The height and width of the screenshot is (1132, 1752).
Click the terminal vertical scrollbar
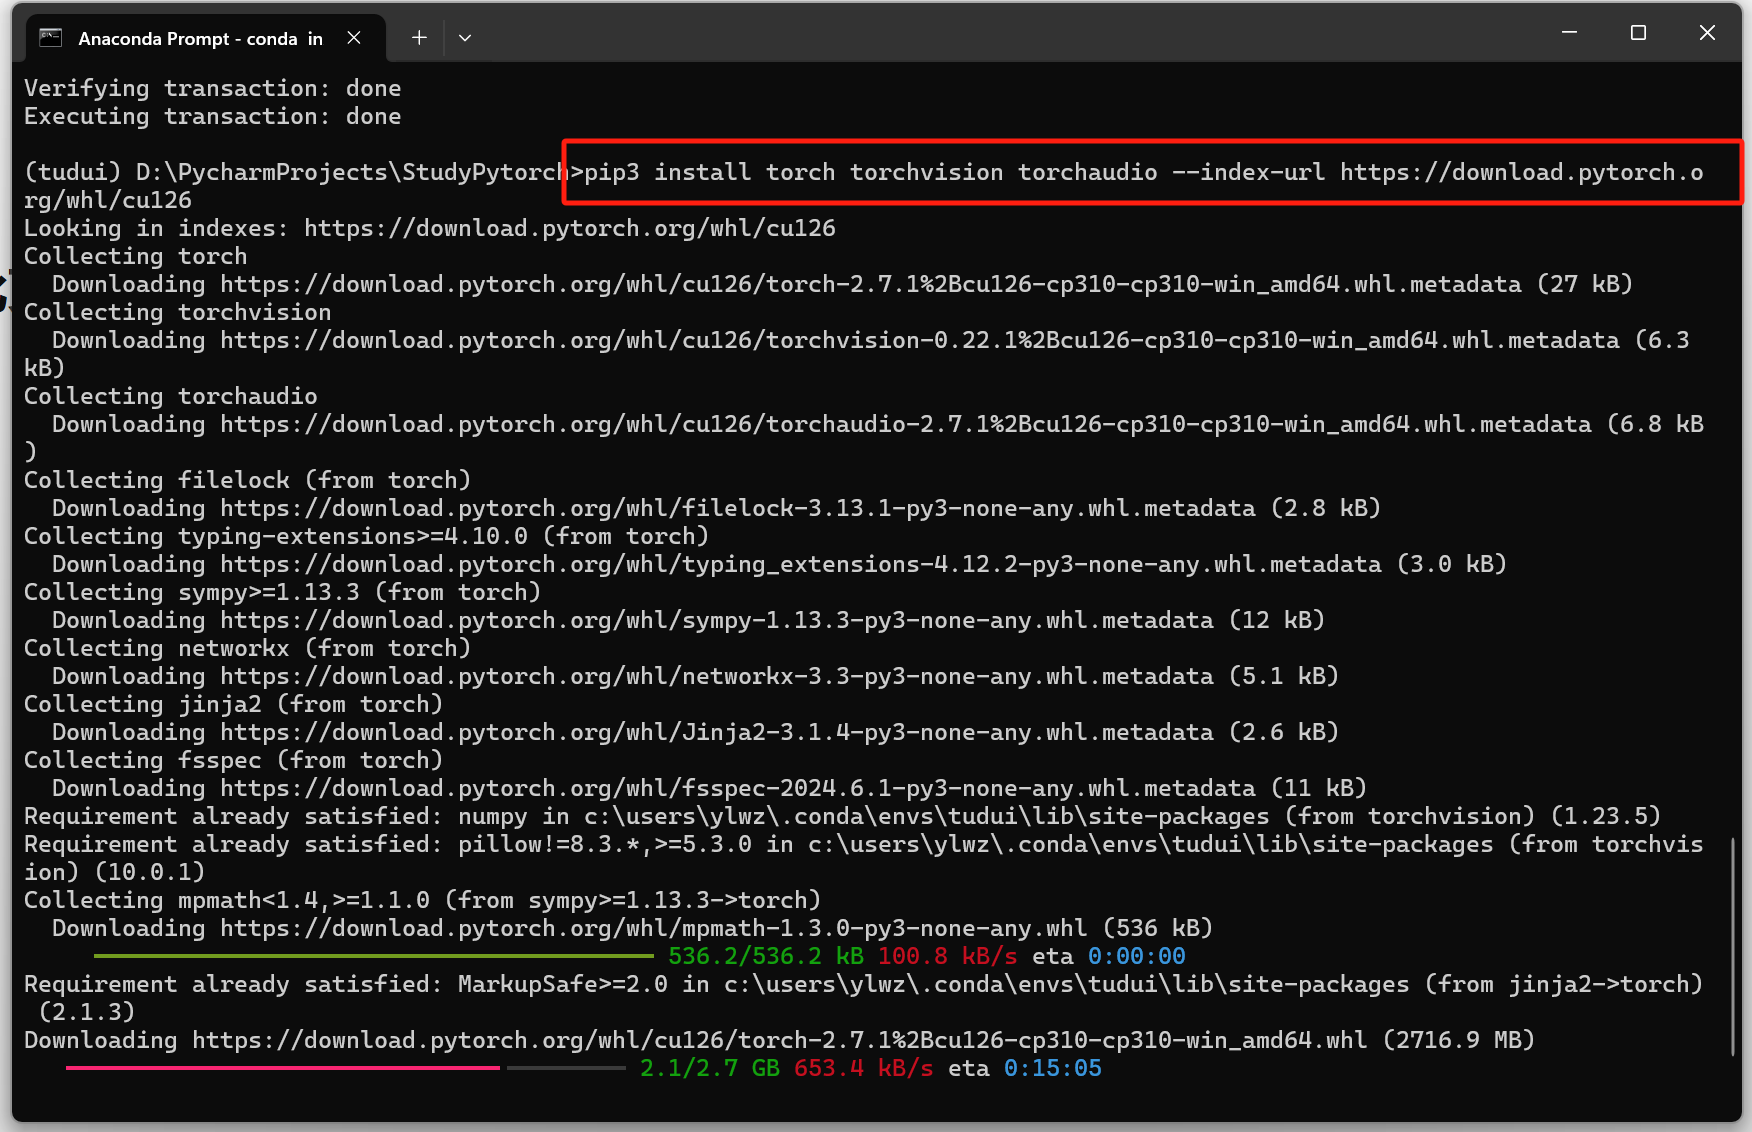[1733, 946]
